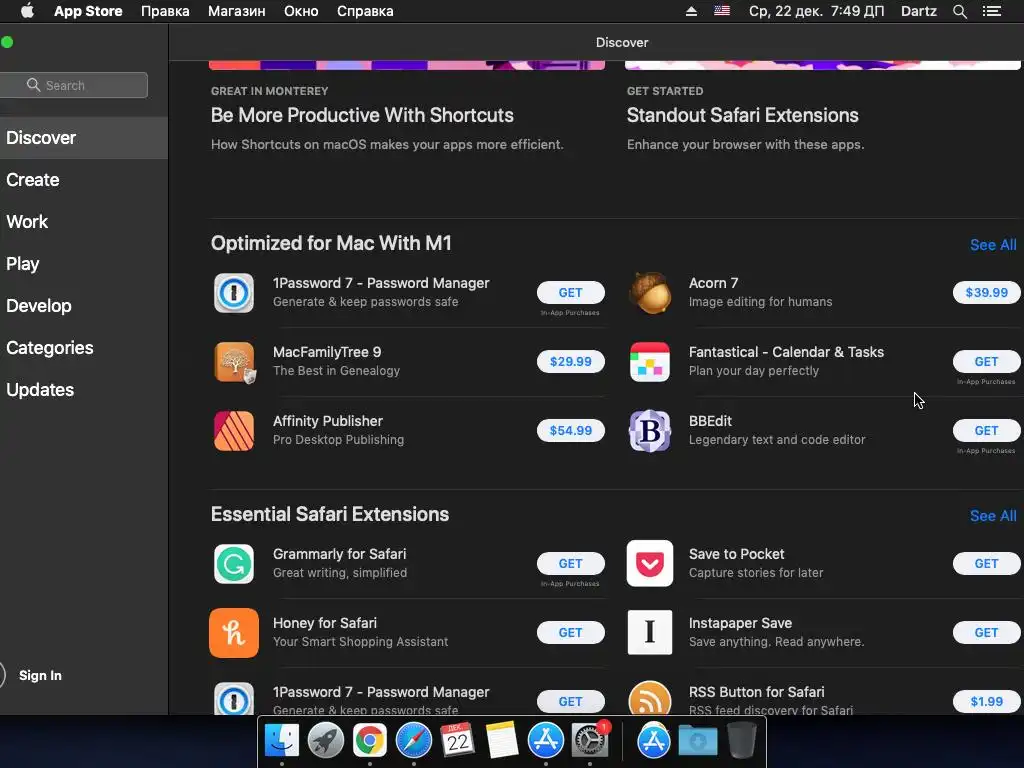Open the Правка menu

[x=165, y=11]
